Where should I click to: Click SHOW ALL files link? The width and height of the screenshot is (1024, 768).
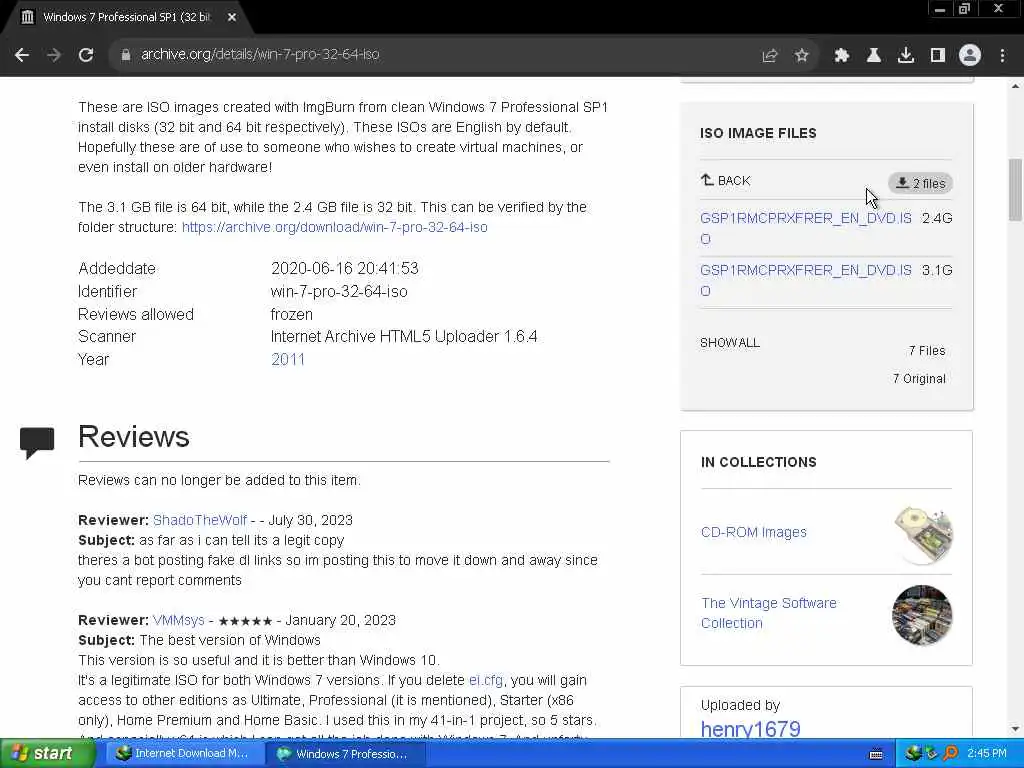coord(729,343)
